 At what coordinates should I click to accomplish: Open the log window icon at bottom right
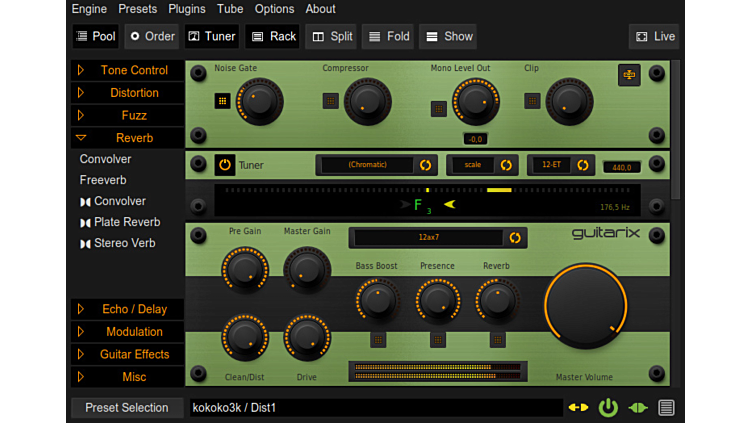[x=667, y=407]
